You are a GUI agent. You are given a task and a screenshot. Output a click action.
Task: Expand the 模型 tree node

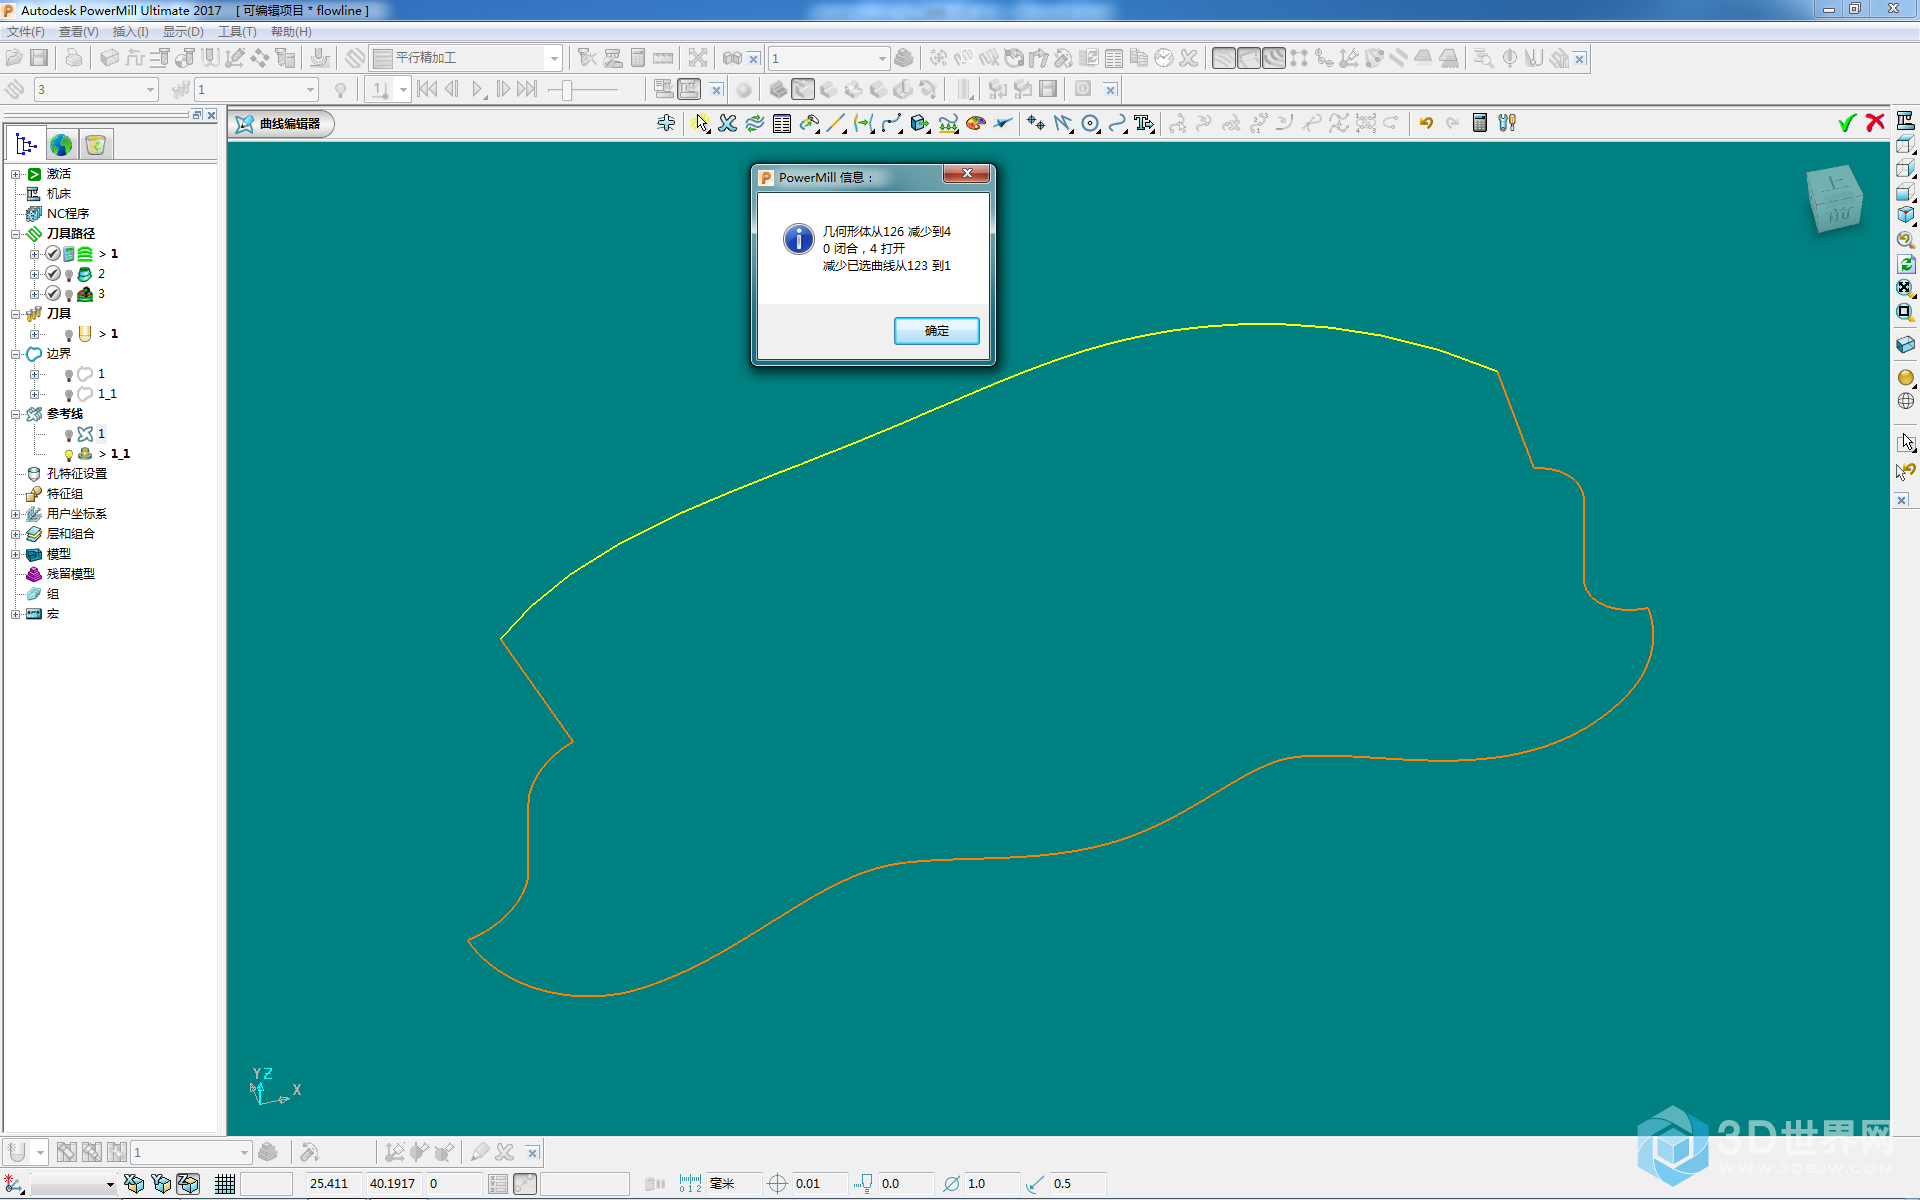click(16, 554)
